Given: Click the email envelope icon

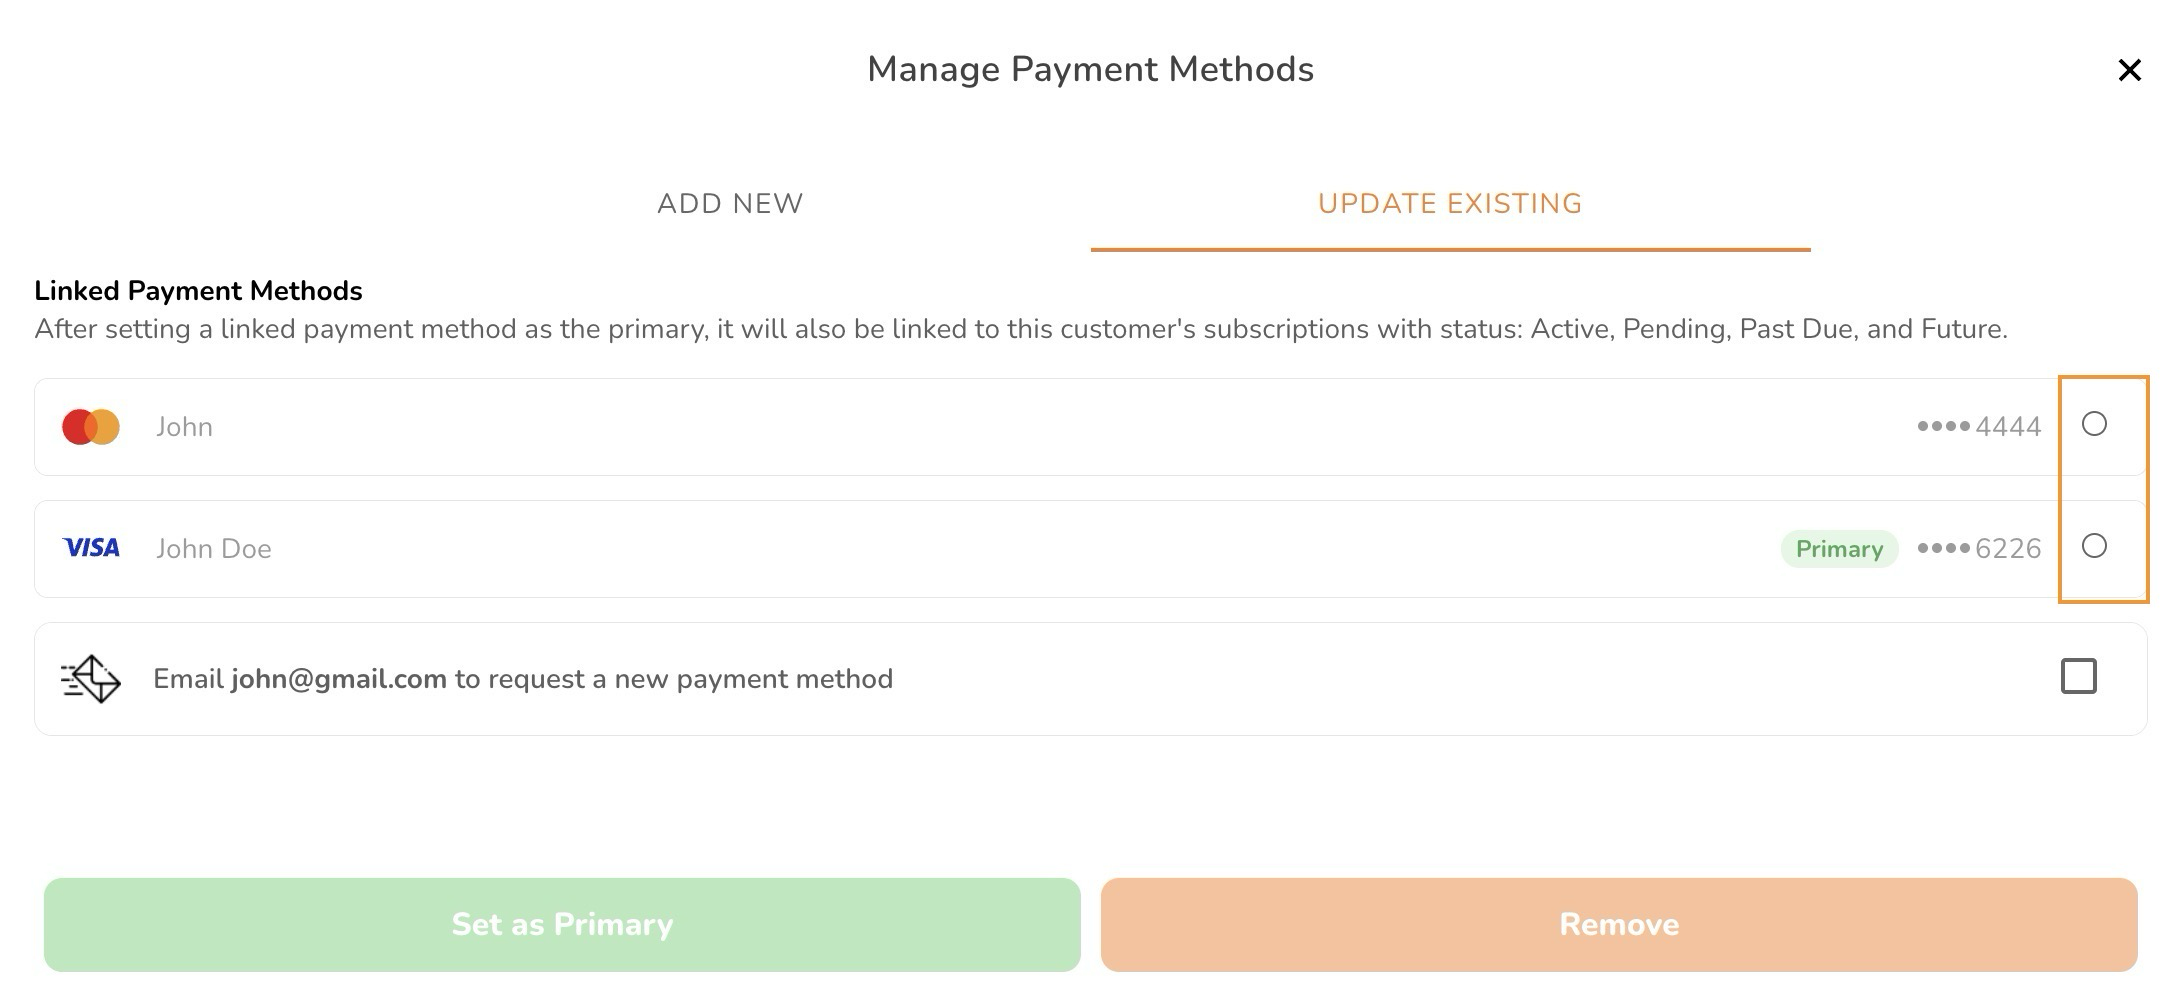Looking at the screenshot, I should 91,679.
